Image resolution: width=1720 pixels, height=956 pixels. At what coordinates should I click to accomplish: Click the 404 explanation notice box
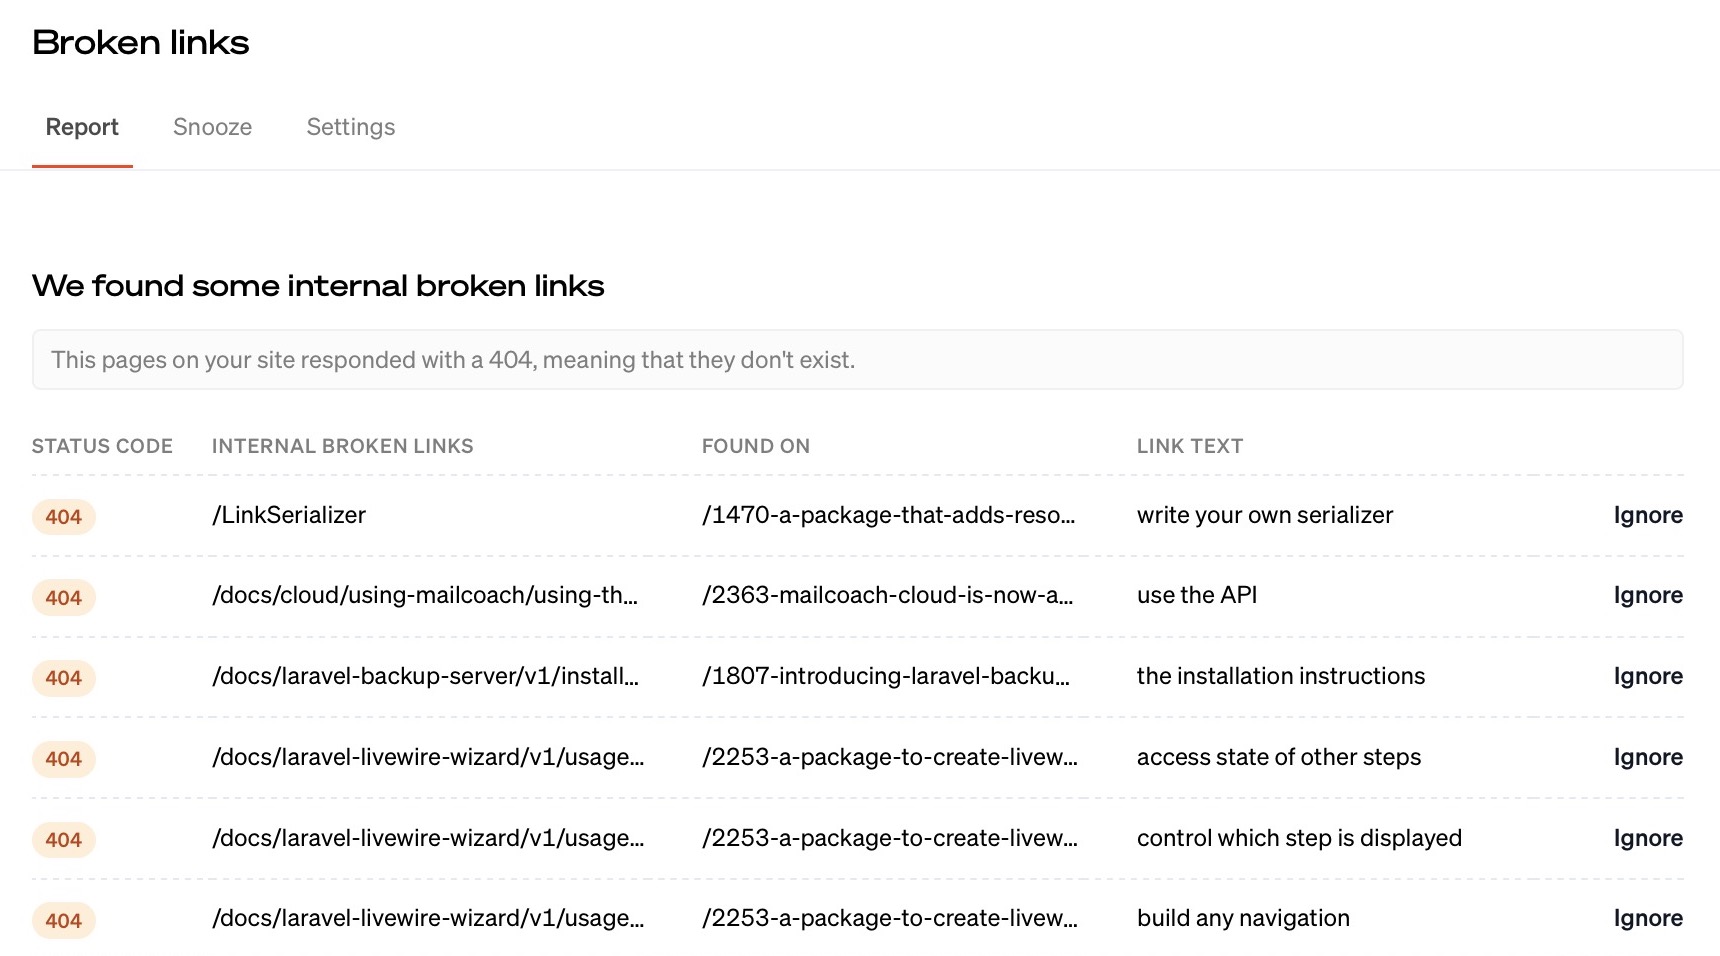858,360
